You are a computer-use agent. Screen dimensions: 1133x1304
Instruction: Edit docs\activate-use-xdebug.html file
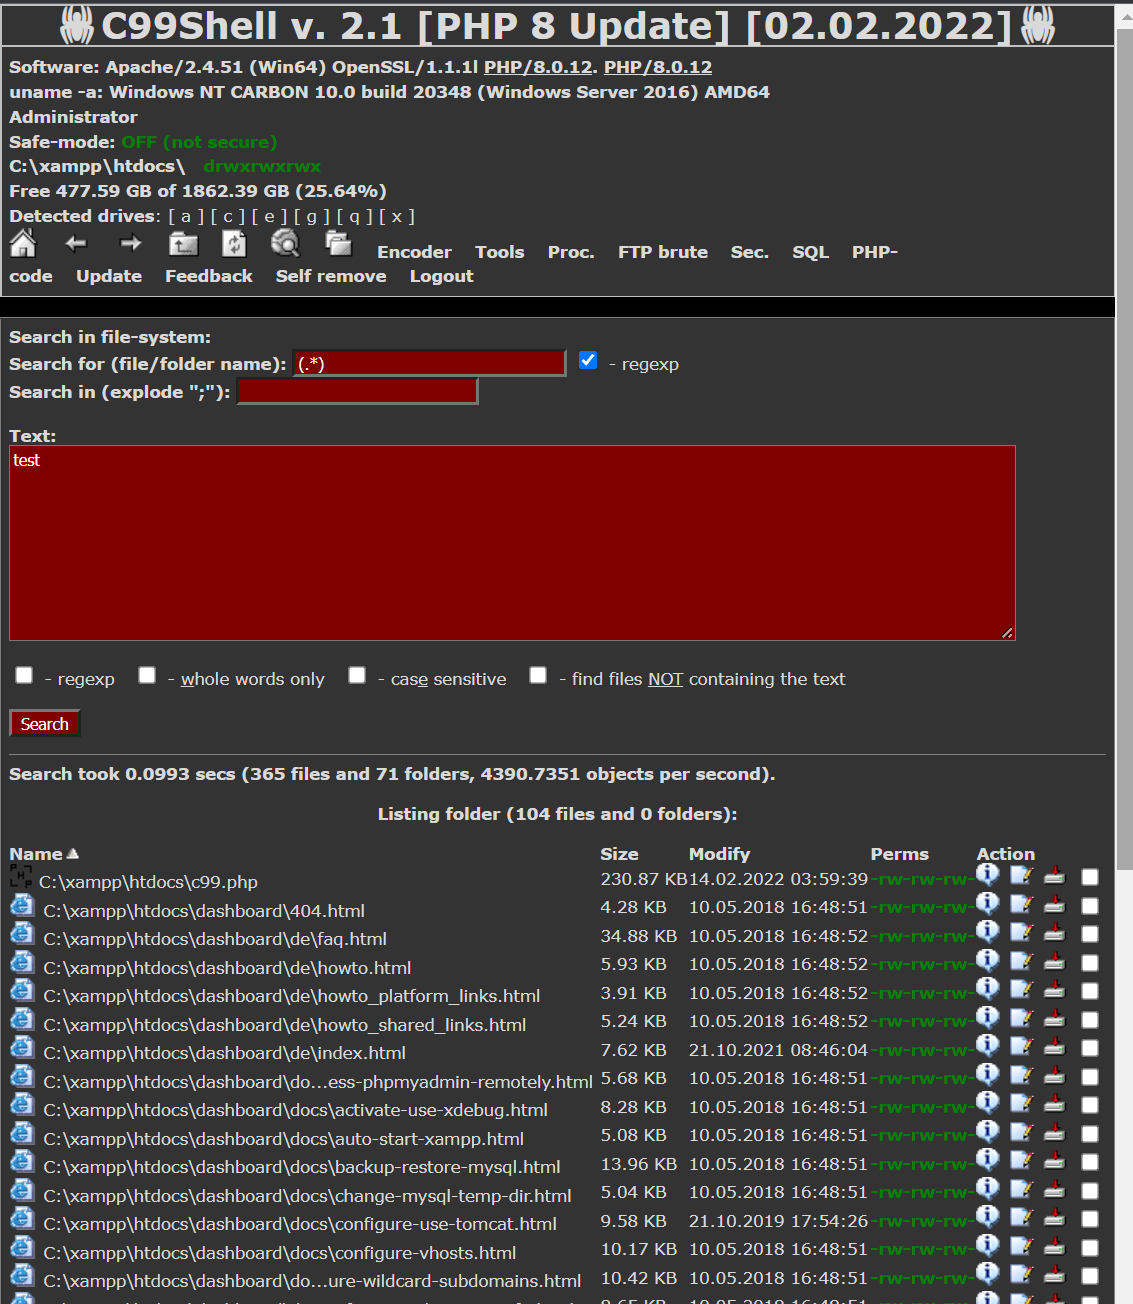[1021, 1103]
